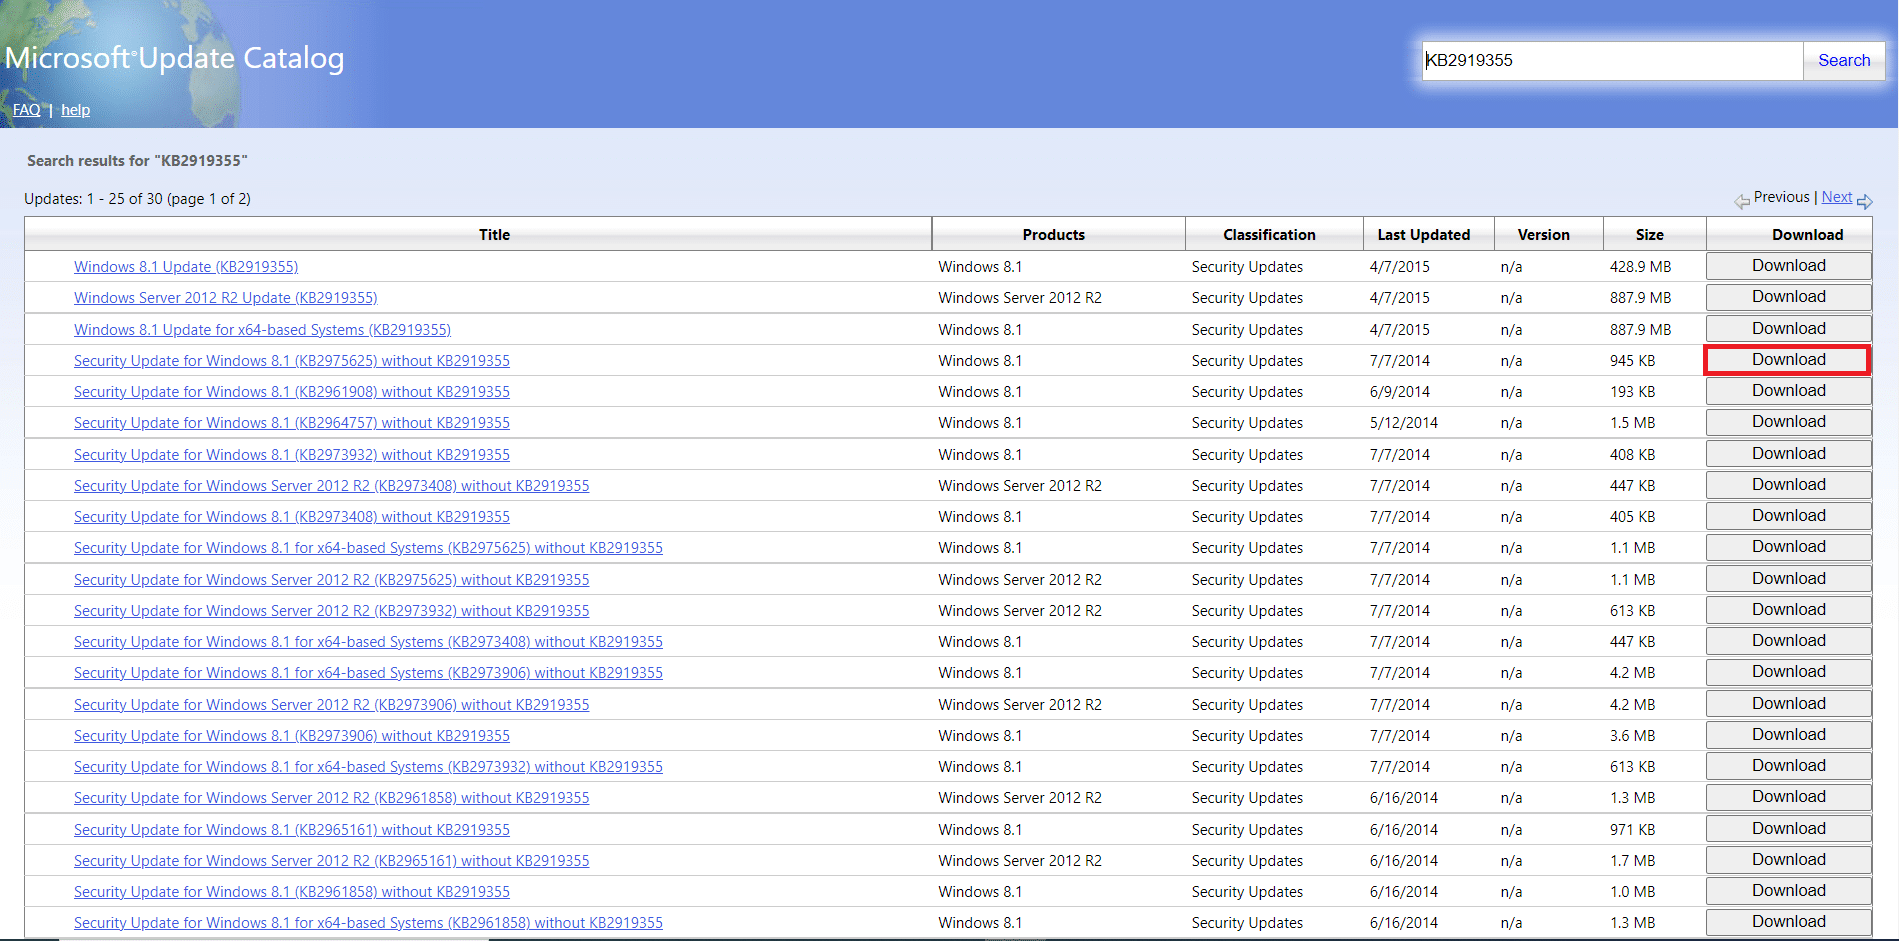This screenshot has height=941, width=1899.
Task: Open Windows 8.1 Update (KB2919355) link
Action: tap(186, 267)
